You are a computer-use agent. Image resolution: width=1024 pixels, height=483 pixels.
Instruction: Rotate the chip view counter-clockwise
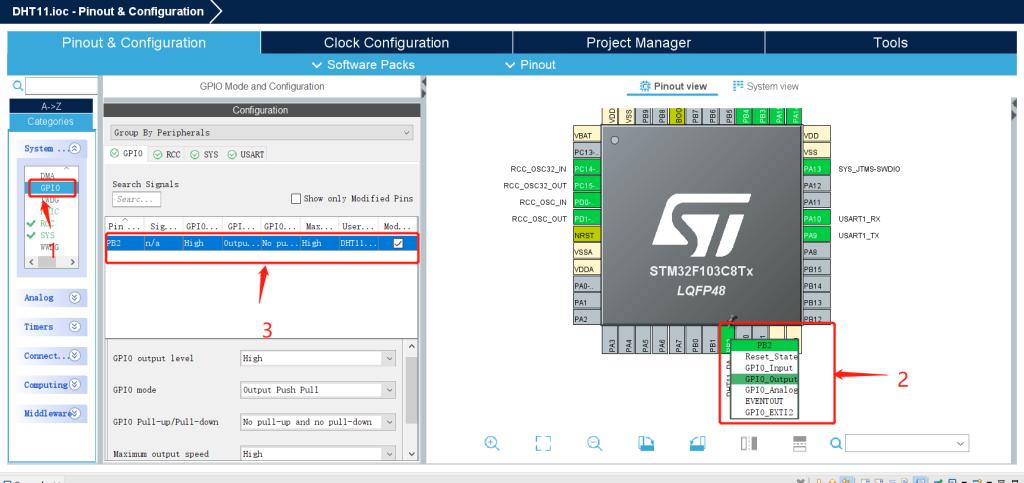pyautogui.click(x=697, y=443)
